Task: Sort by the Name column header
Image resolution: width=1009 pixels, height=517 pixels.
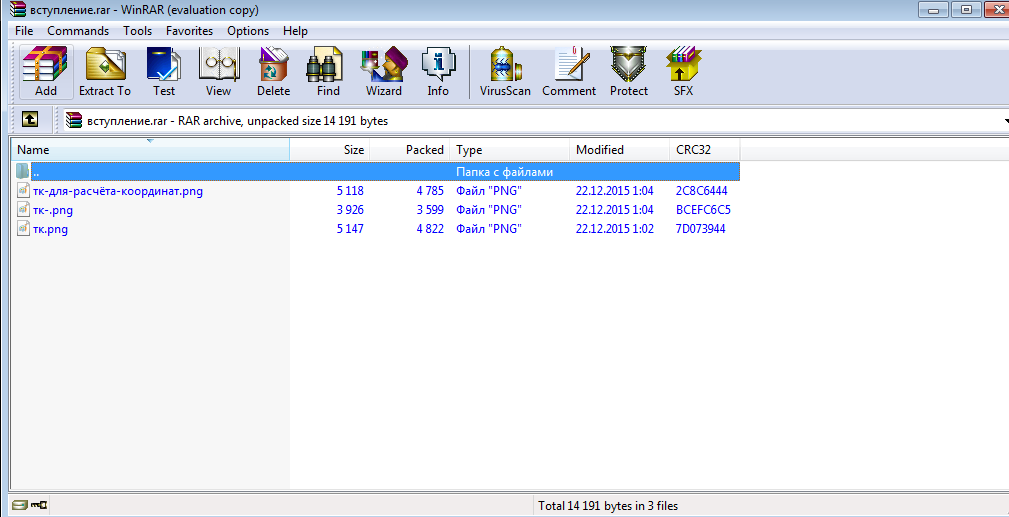Action: (x=150, y=150)
